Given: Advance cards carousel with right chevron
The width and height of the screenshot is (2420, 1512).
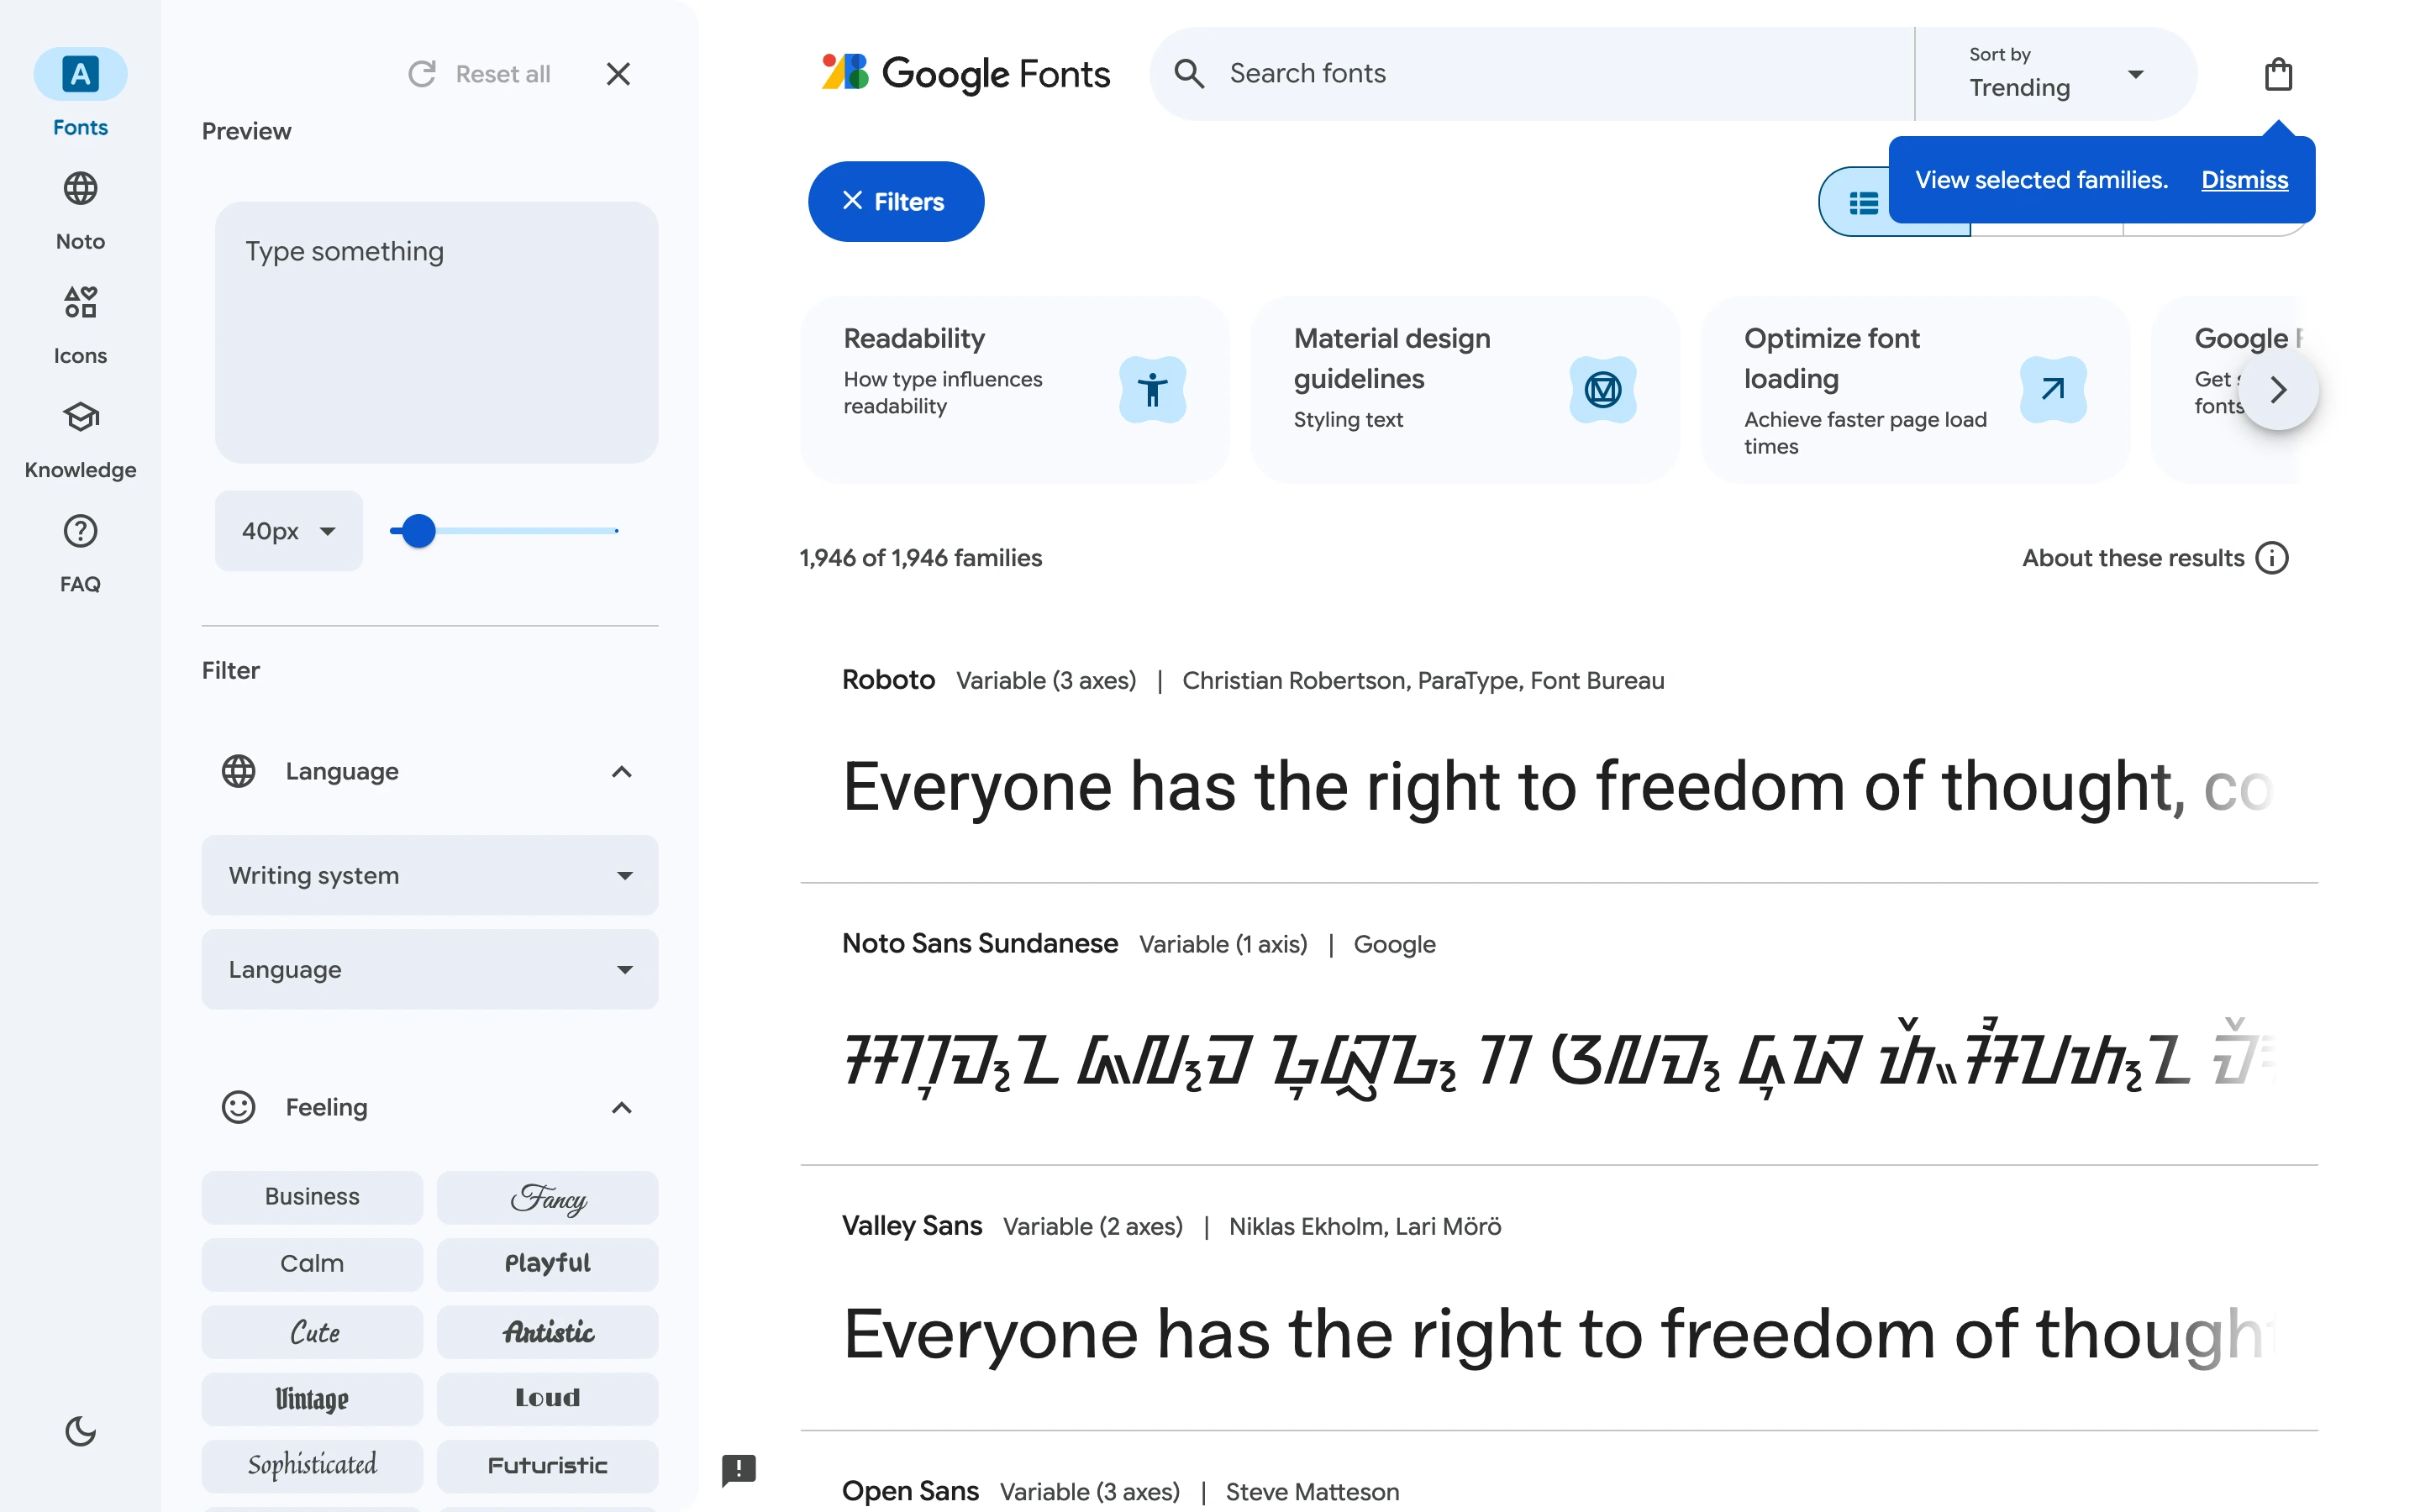Looking at the screenshot, I should pos(2278,389).
